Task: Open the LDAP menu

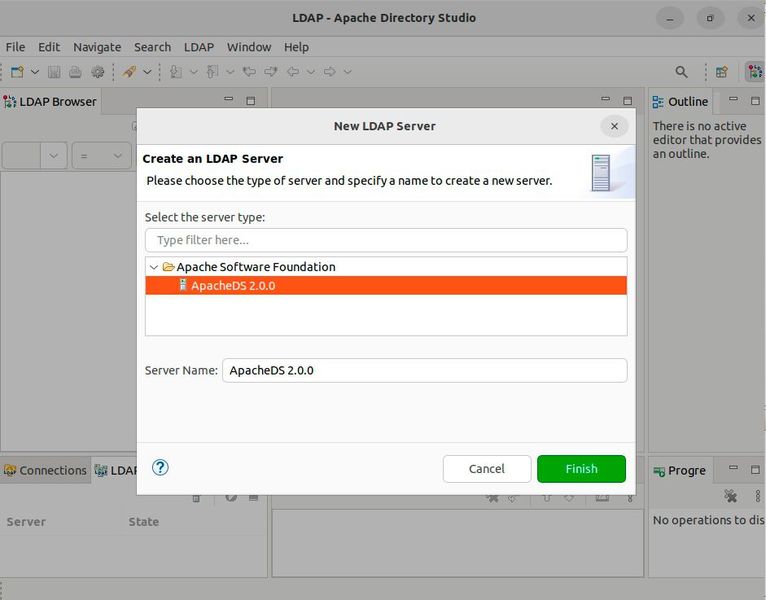Action: point(199,47)
